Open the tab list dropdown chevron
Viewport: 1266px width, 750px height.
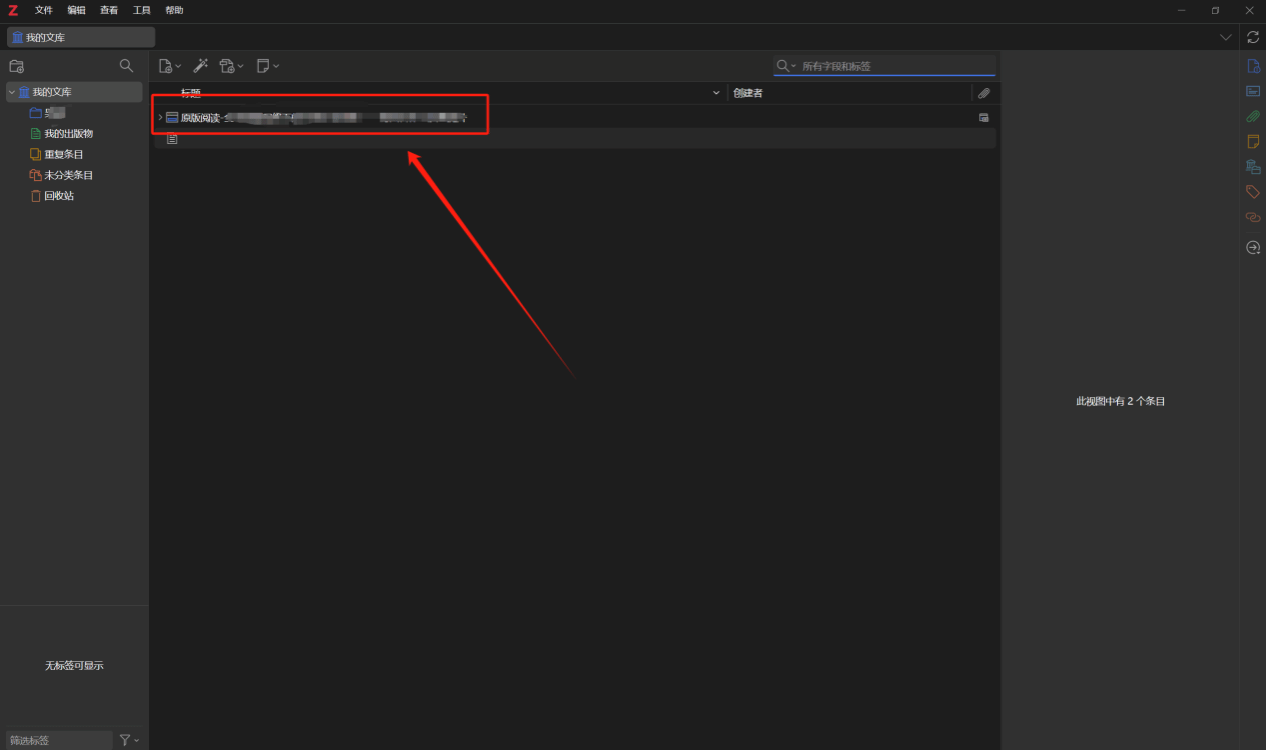(x=1226, y=37)
